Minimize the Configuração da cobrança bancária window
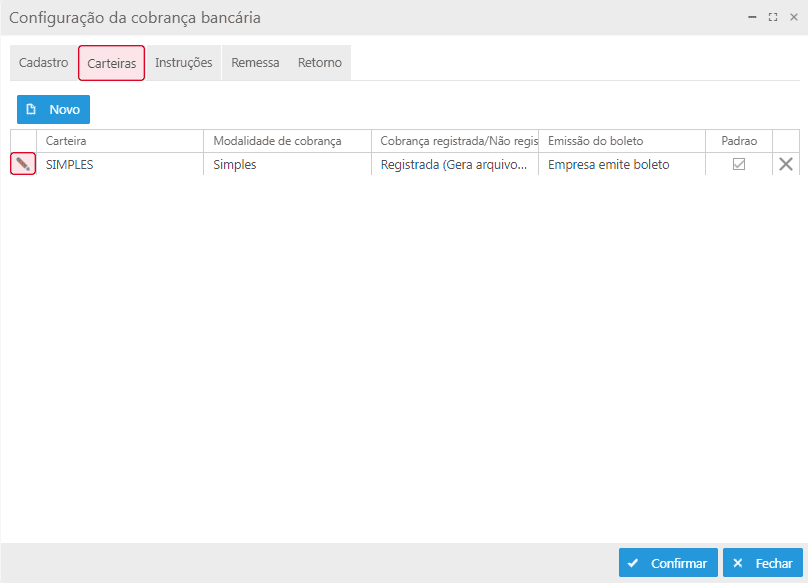Viewport: 808px width, 583px height. click(752, 17)
